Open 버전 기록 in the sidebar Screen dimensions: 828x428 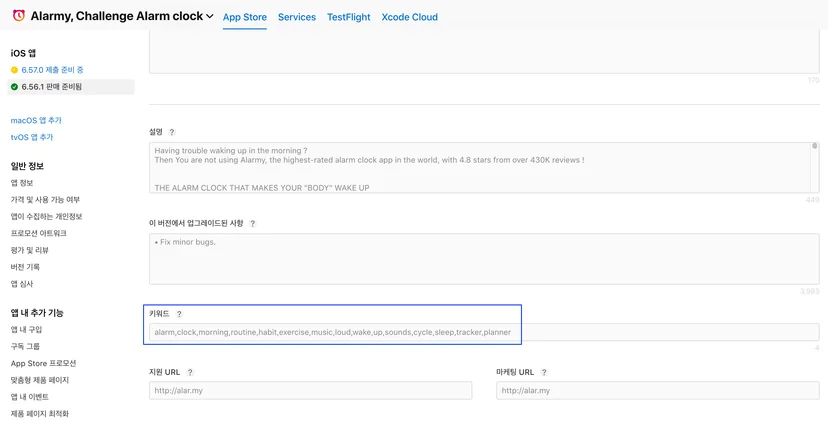coord(25,267)
